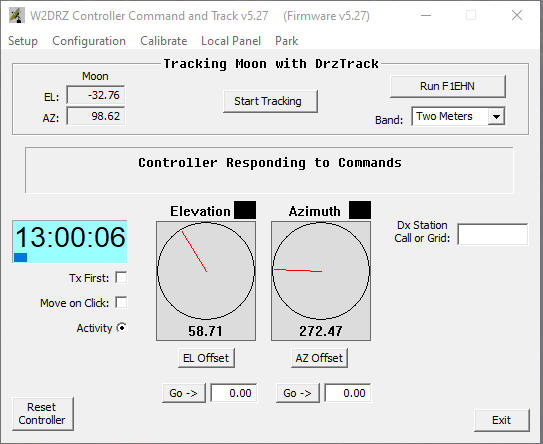Open the Local Panel menu
Screen dimensions: 543x444
(231, 41)
